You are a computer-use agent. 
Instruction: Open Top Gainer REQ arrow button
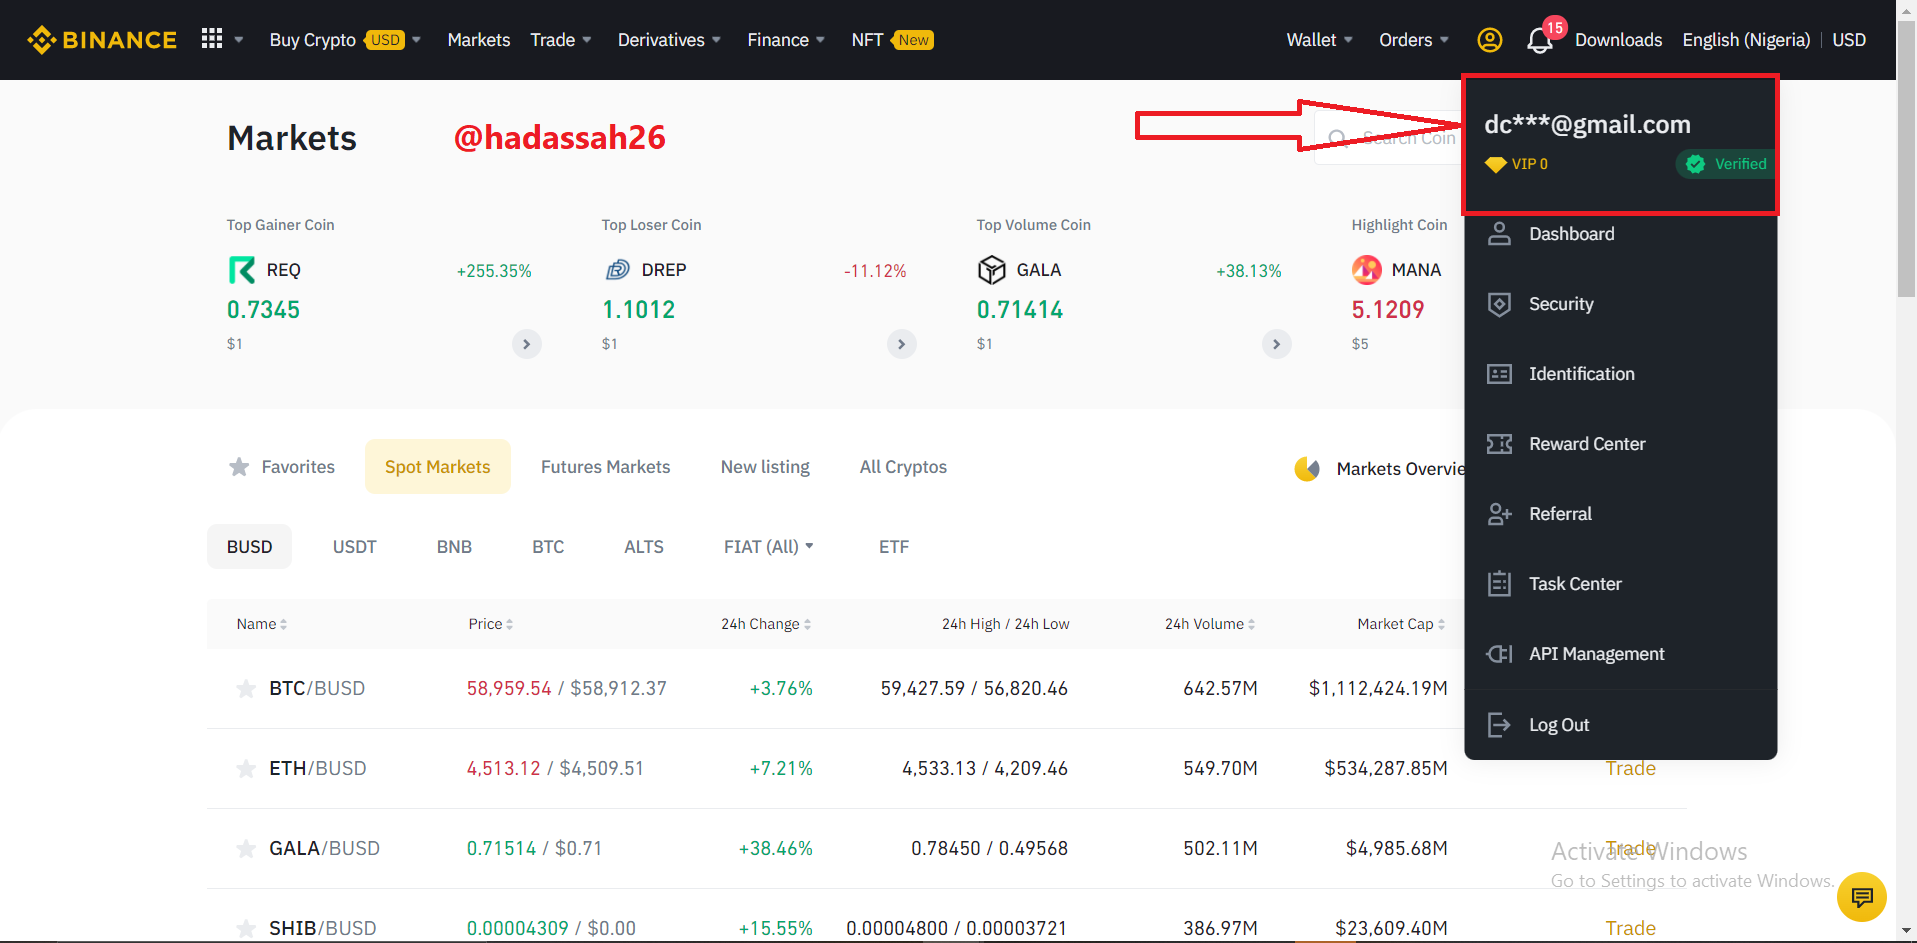pos(527,344)
